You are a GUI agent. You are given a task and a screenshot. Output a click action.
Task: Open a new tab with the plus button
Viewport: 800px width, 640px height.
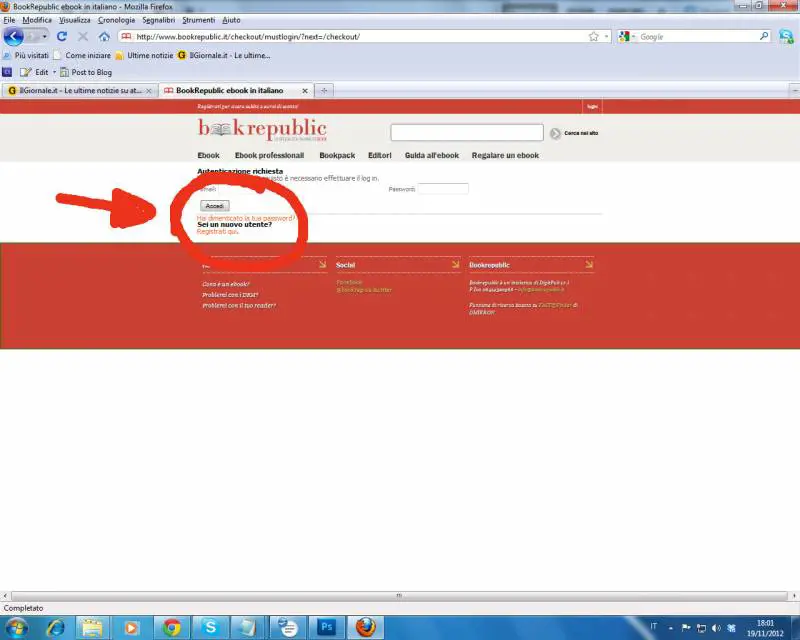323,90
